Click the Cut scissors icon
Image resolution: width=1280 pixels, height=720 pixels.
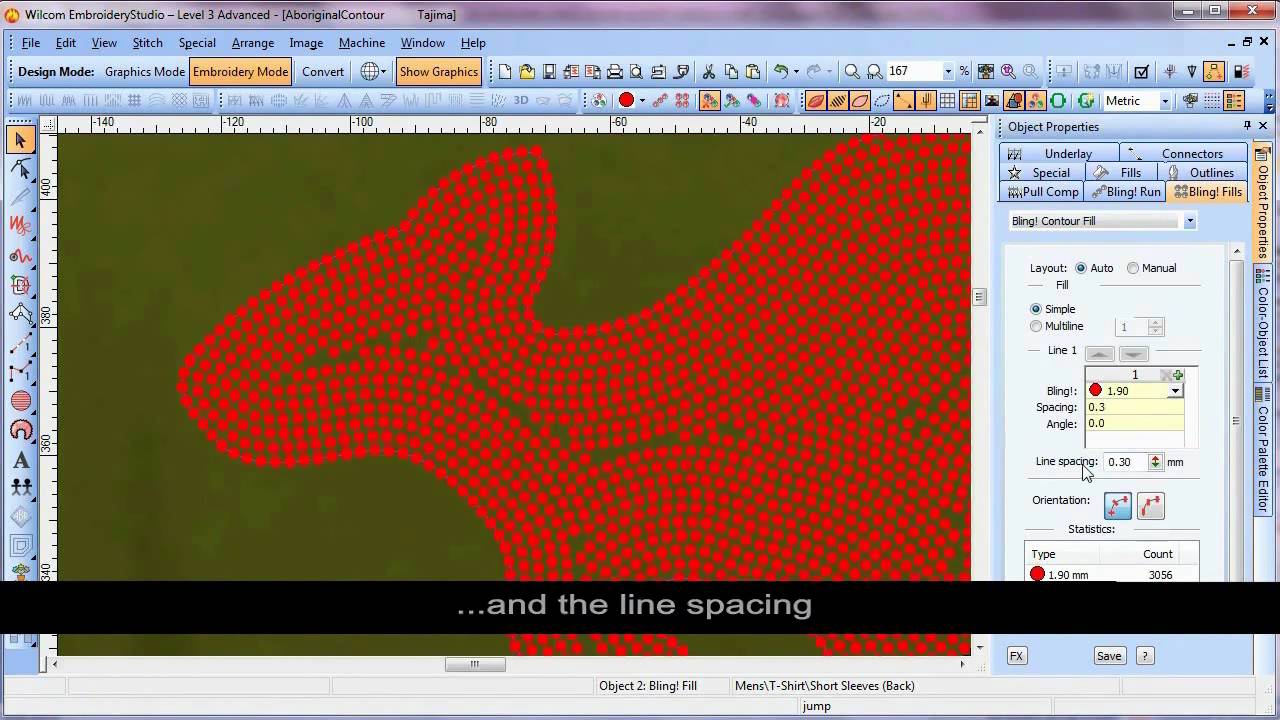[709, 71]
